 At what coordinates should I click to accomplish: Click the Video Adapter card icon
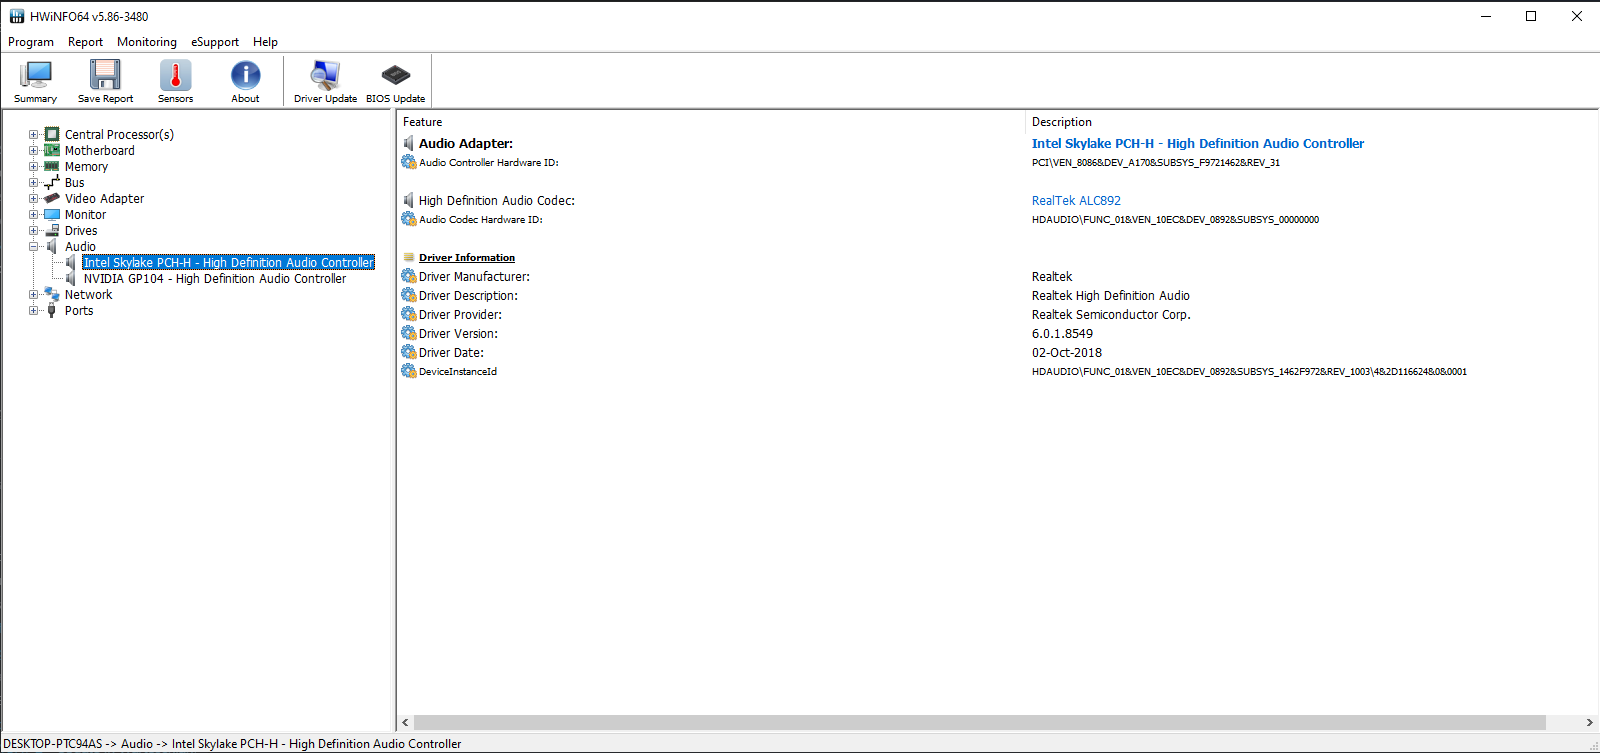52,198
